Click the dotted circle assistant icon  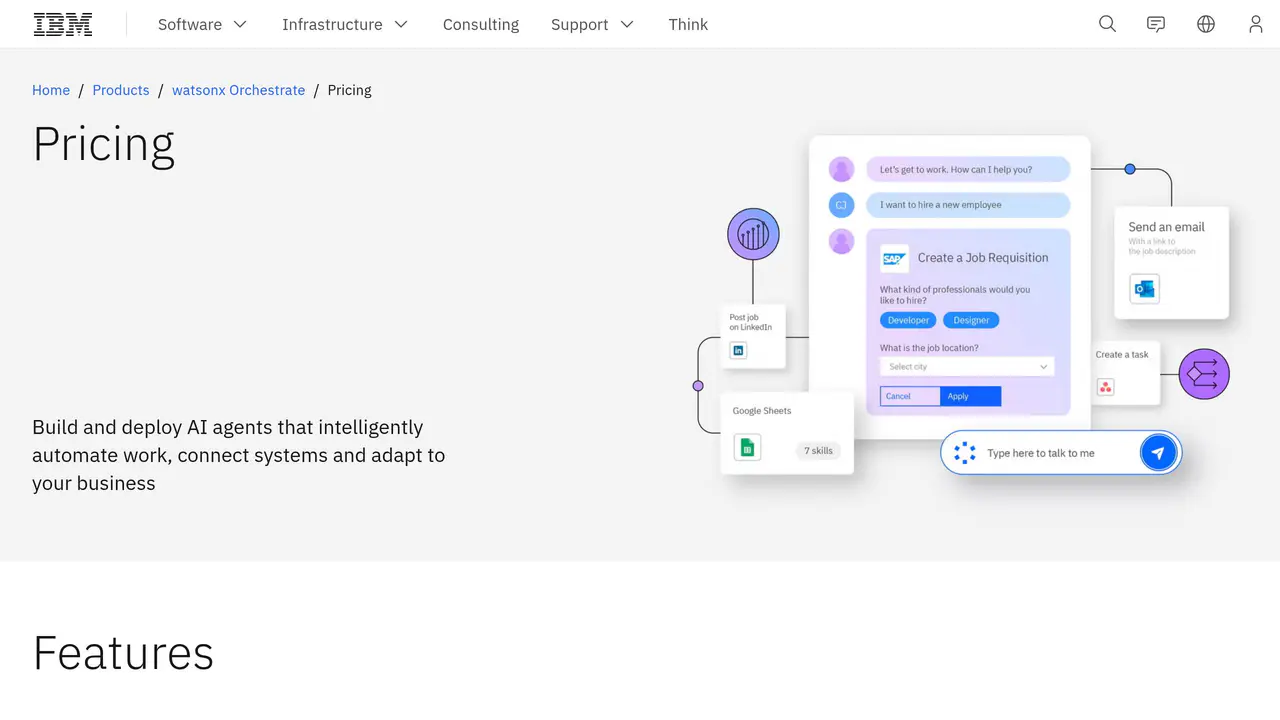(x=964, y=453)
